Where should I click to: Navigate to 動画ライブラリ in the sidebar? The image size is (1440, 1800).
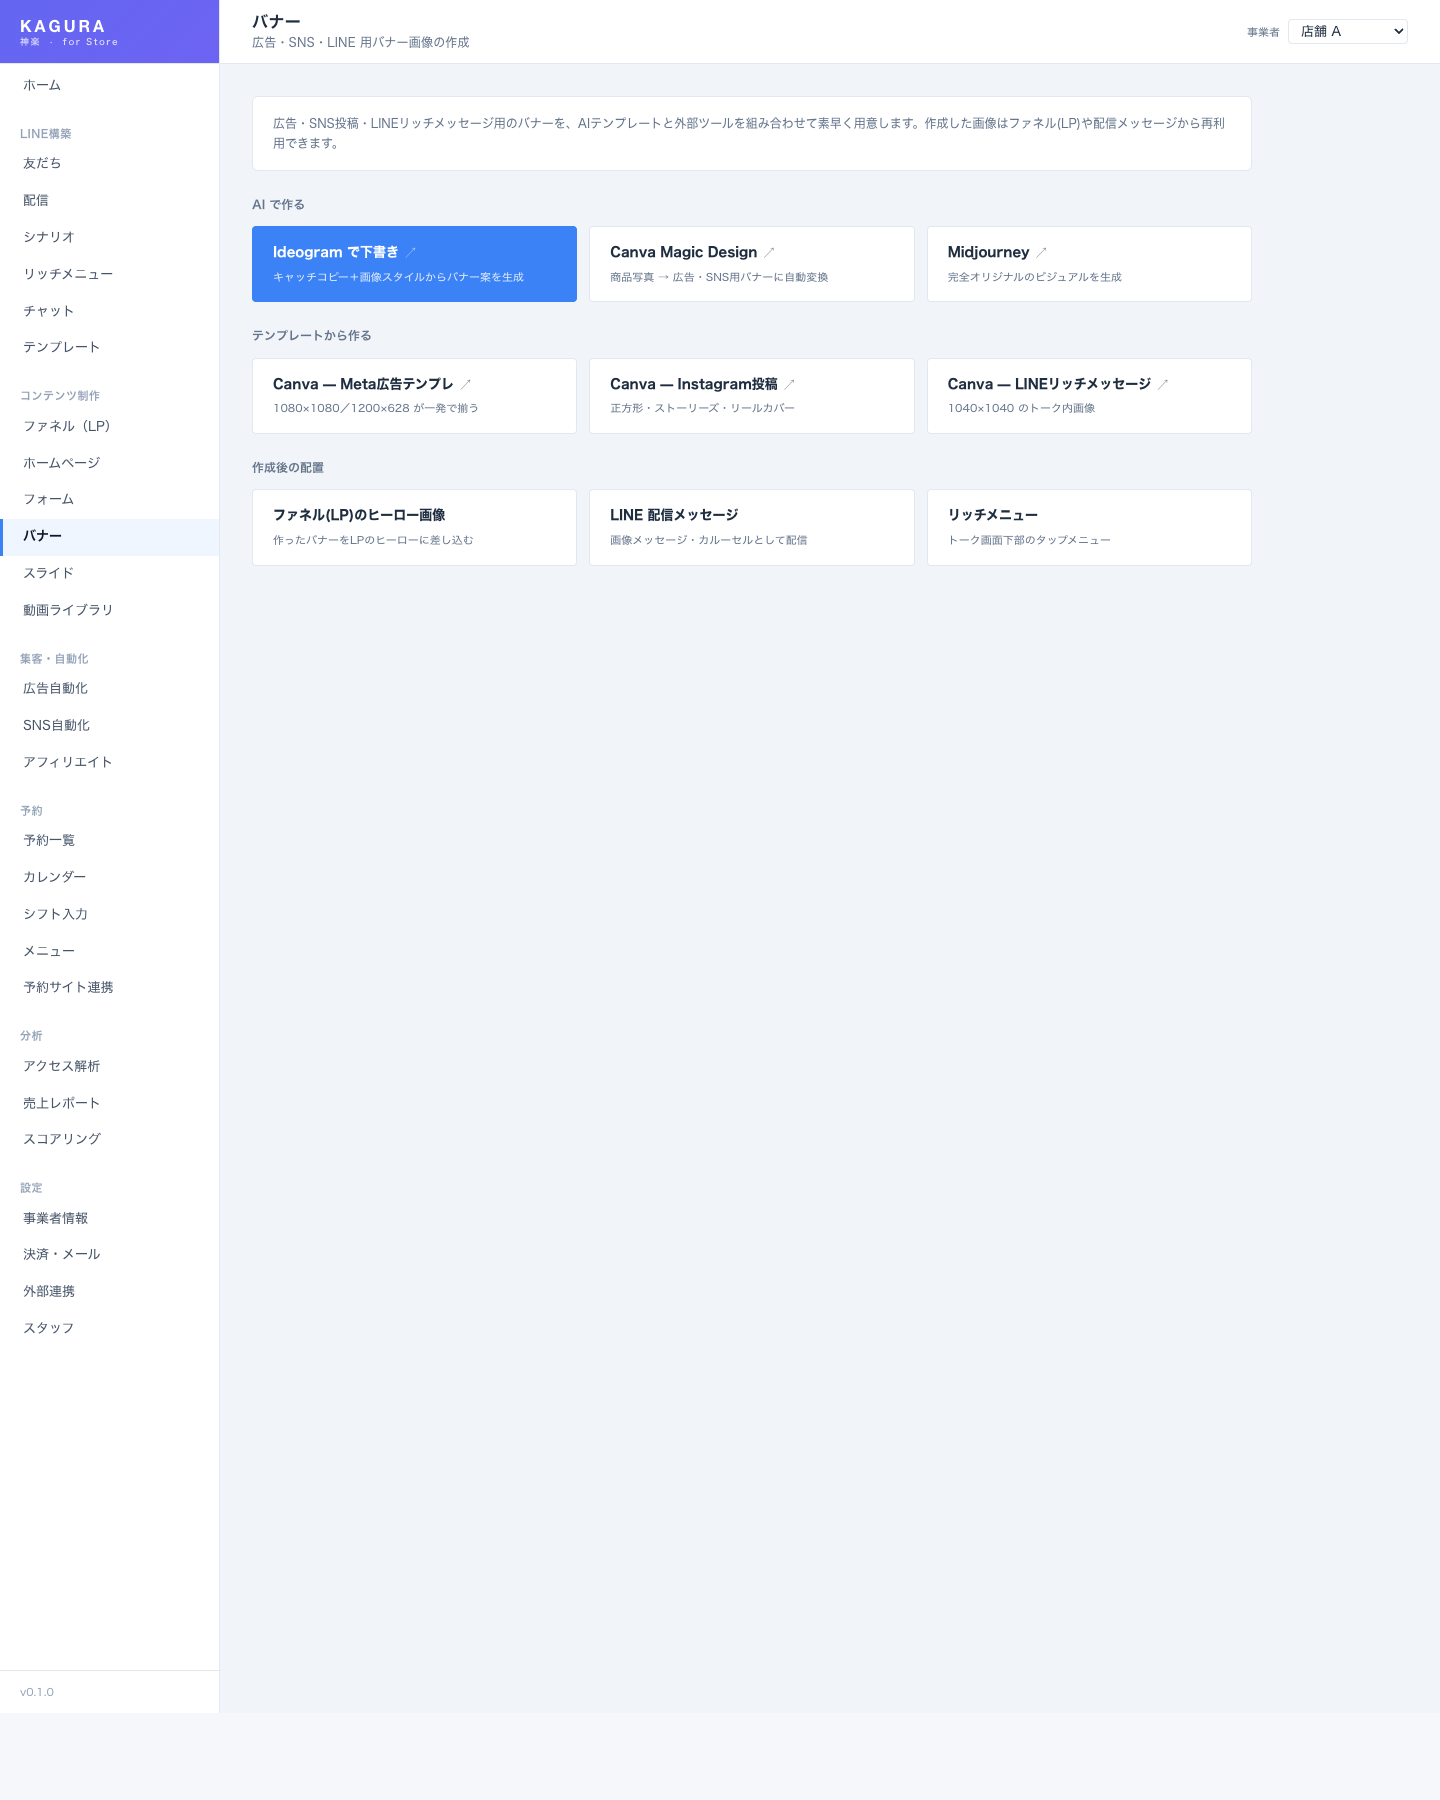(68, 610)
